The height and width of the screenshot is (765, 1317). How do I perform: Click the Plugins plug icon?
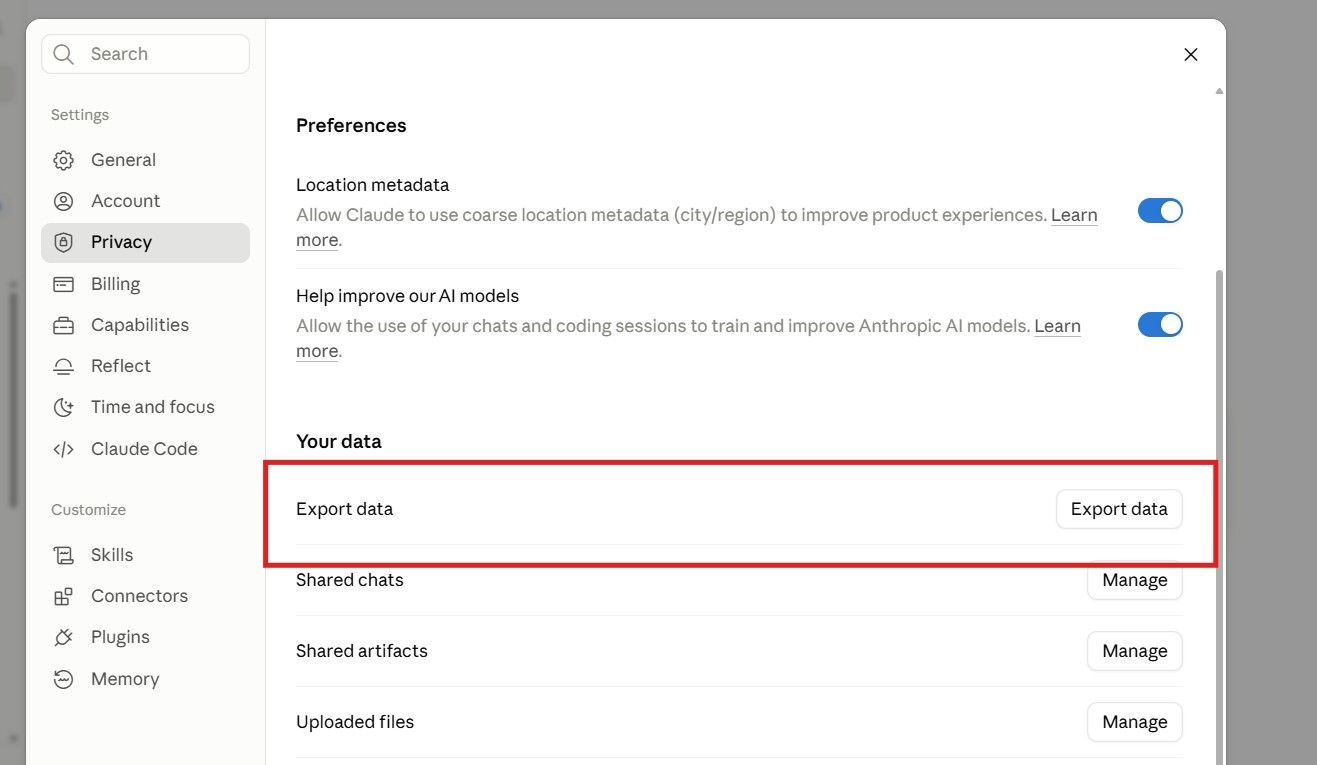[x=63, y=637]
